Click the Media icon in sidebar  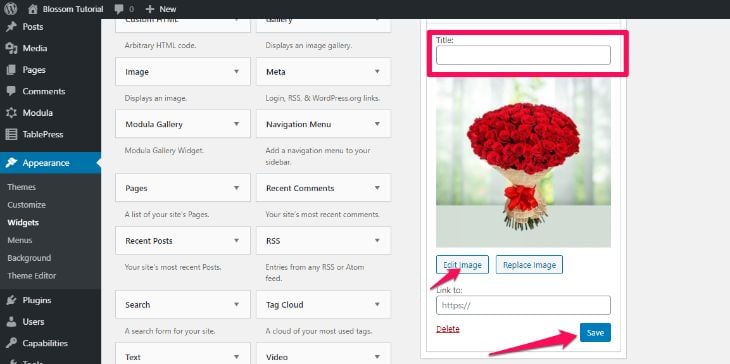(11, 48)
